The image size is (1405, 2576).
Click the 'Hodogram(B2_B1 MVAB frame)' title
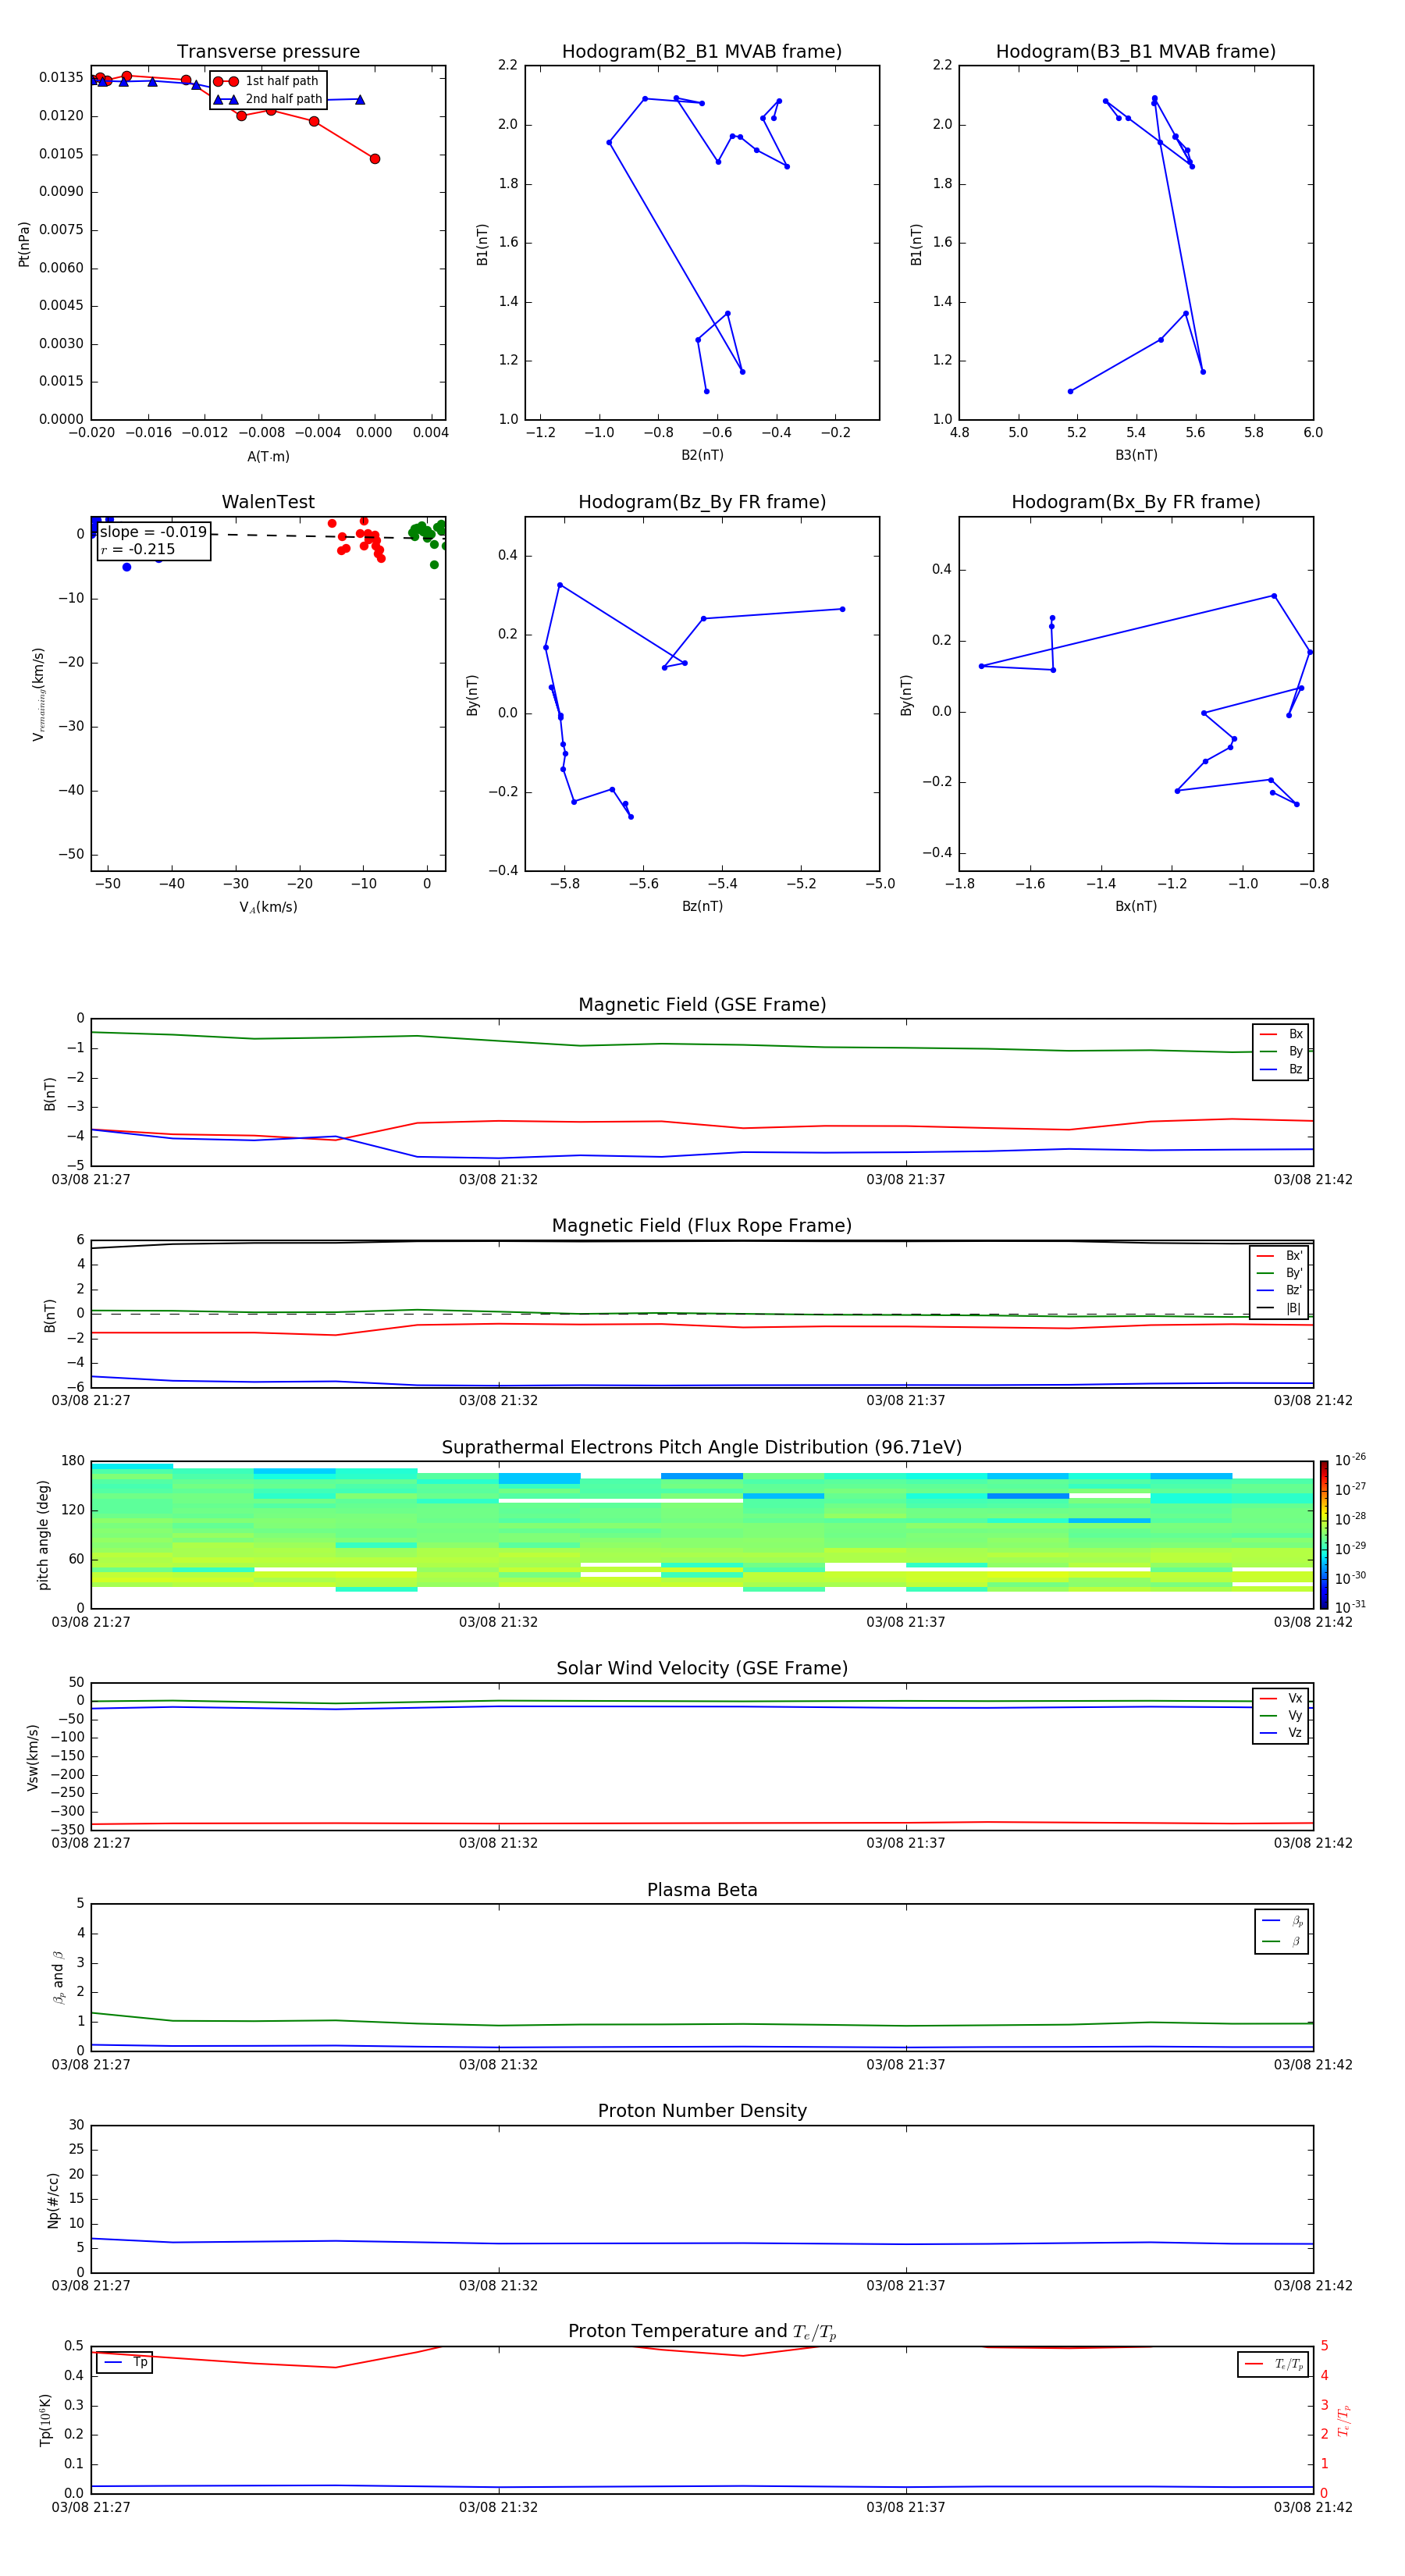pyautogui.click(x=702, y=52)
